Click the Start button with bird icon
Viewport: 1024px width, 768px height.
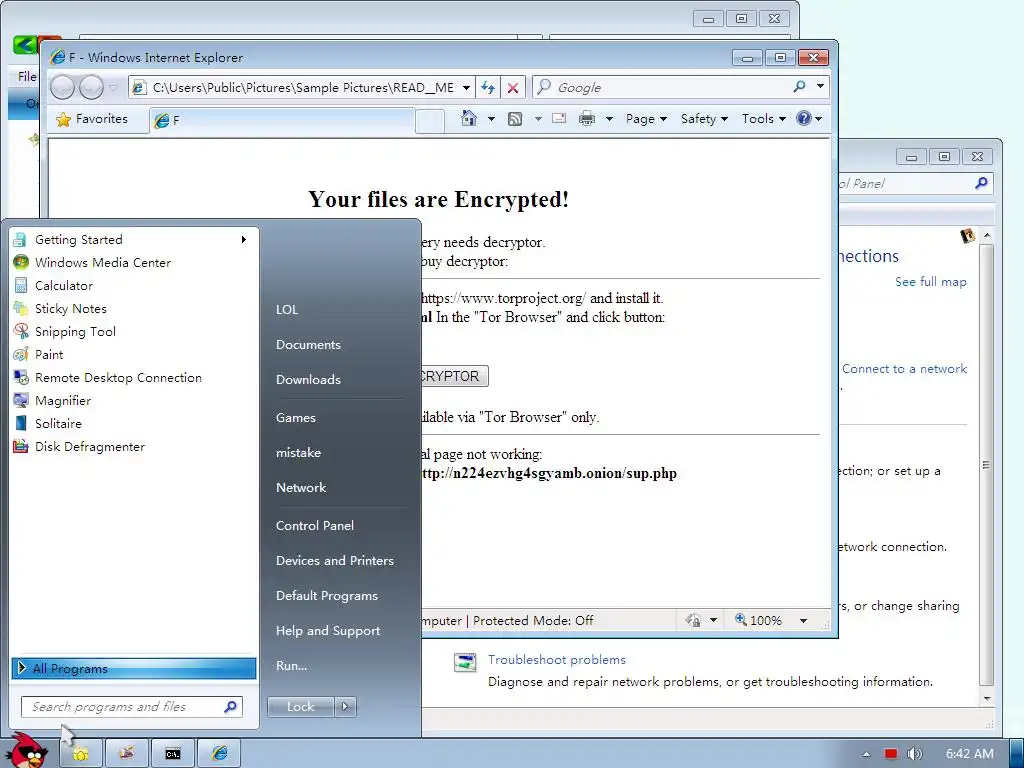click(x=29, y=750)
